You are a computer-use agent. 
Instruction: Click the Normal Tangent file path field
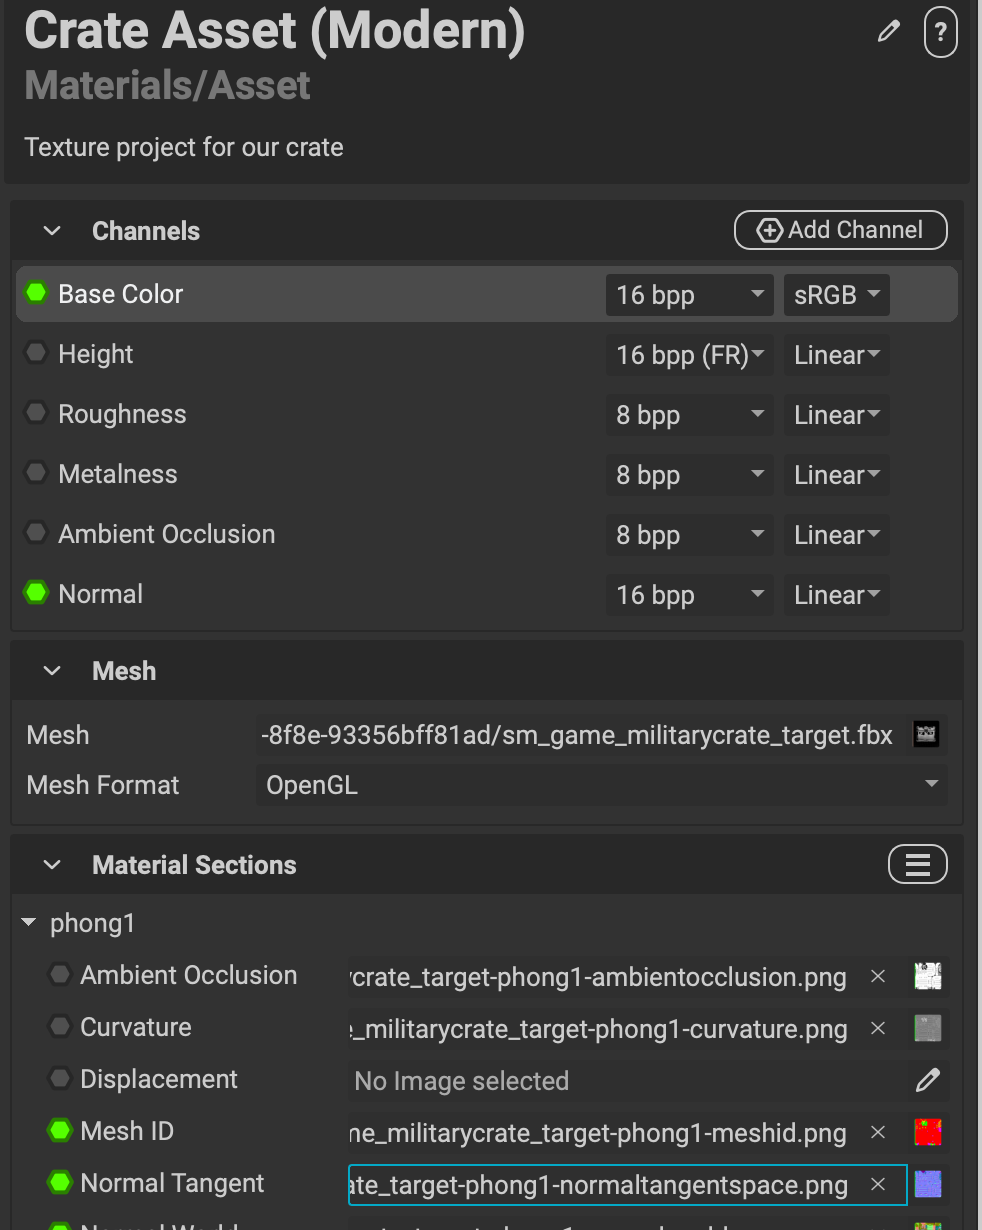(600, 1185)
